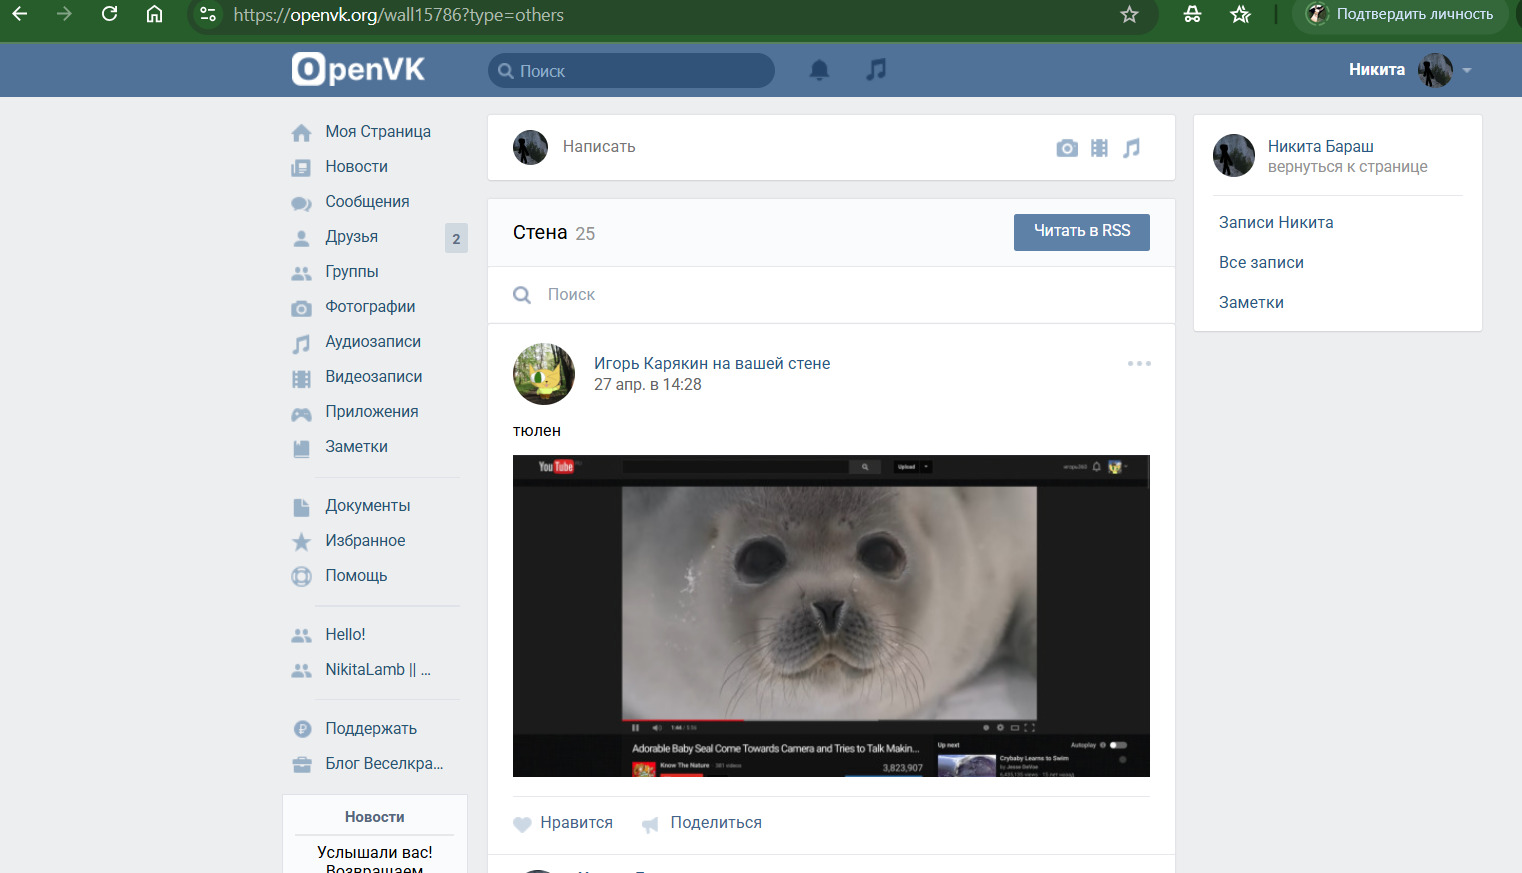Click the Приложения gamepad icon
This screenshot has height=873, width=1522.
coord(301,413)
